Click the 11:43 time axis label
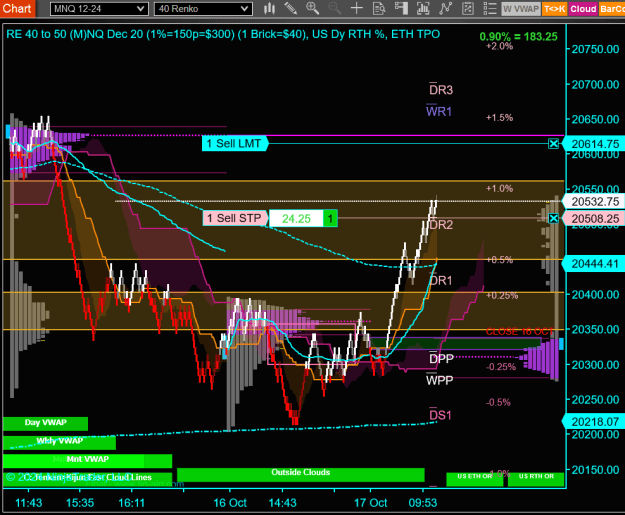625x515 pixels. coord(28,503)
